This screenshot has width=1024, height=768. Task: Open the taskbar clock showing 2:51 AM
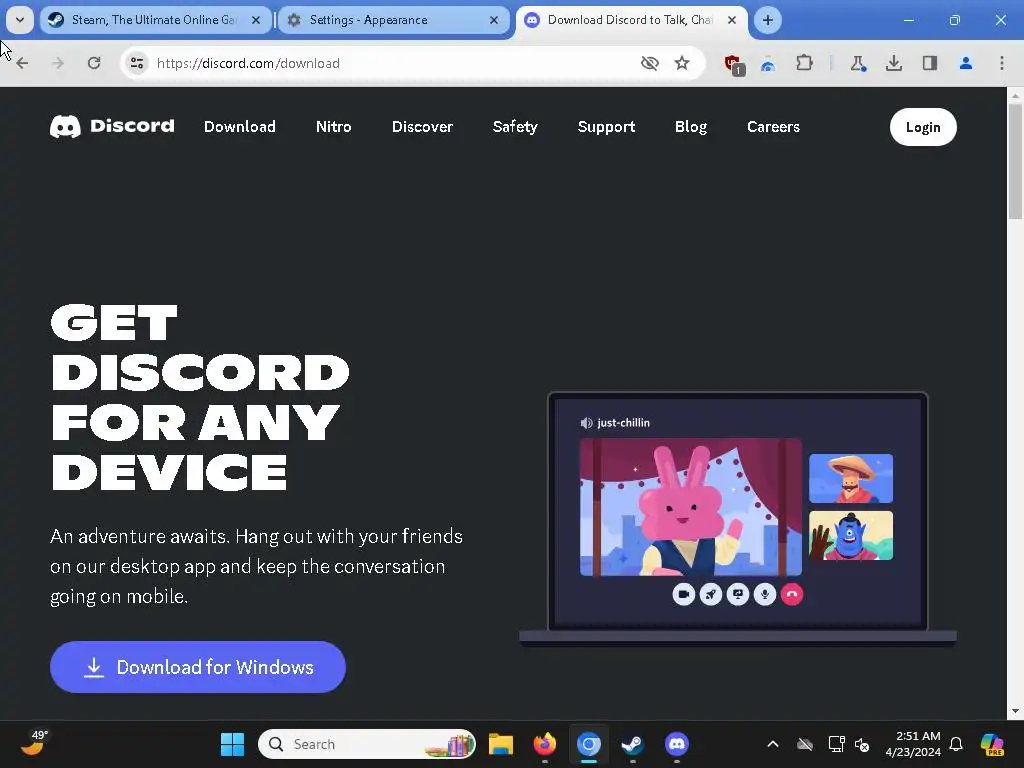[913, 744]
